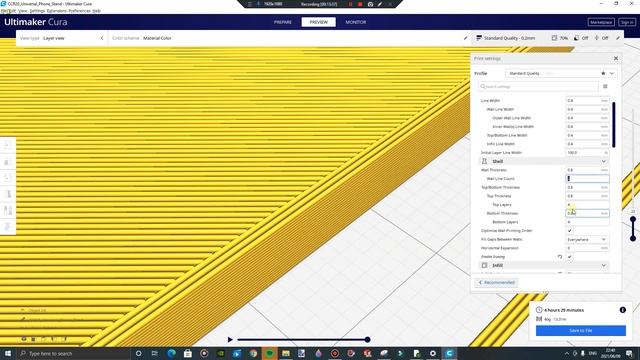Click into the Search settings field
The height and width of the screenshot is (360, 640).
pos(538,87)
